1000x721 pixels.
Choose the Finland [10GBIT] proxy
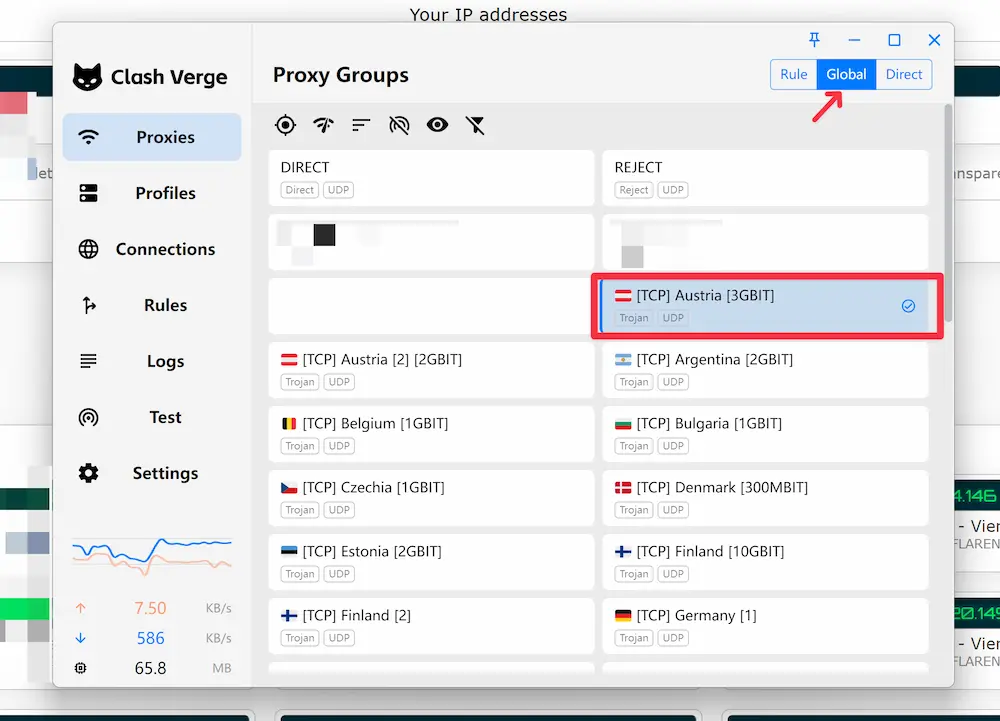tap(765, 562)
